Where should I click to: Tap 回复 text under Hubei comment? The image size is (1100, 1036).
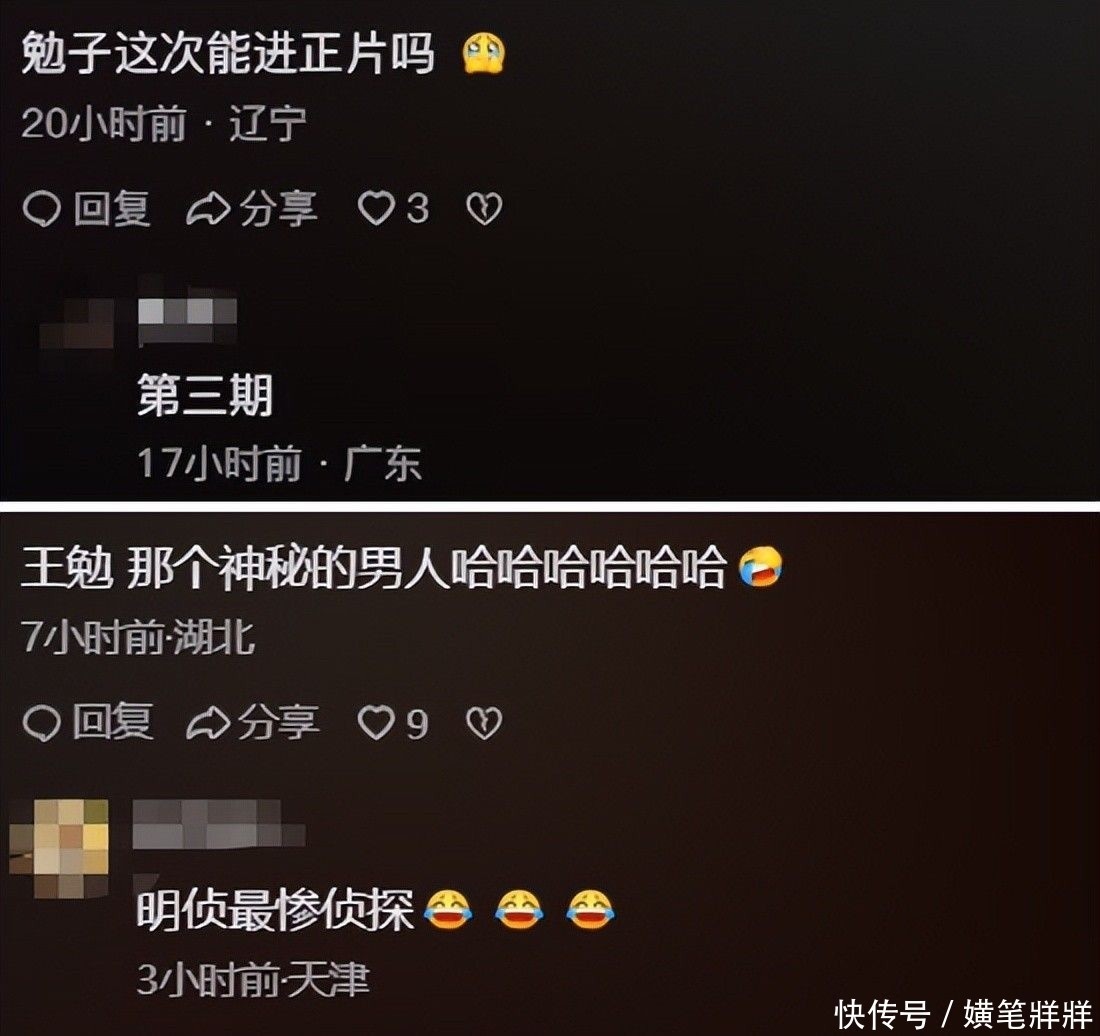(x=112, y=722)
